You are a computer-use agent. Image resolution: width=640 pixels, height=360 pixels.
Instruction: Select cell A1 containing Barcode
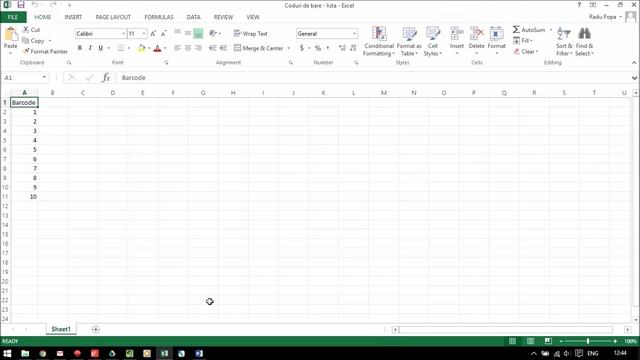[24, 102]
